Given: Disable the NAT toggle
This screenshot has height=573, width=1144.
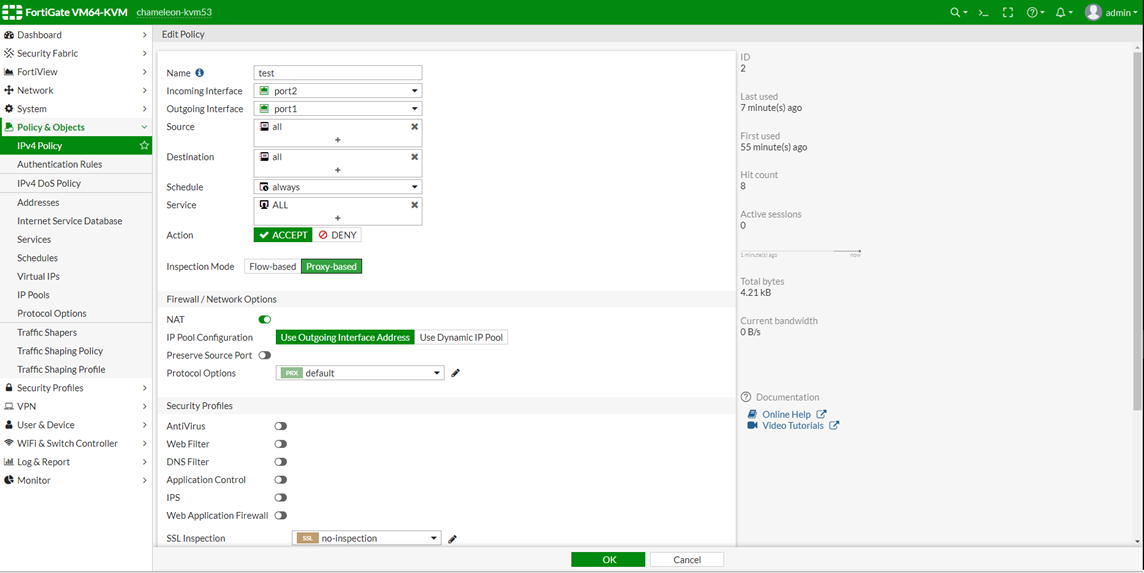Looking at the screenshot, I should point(265,320).
